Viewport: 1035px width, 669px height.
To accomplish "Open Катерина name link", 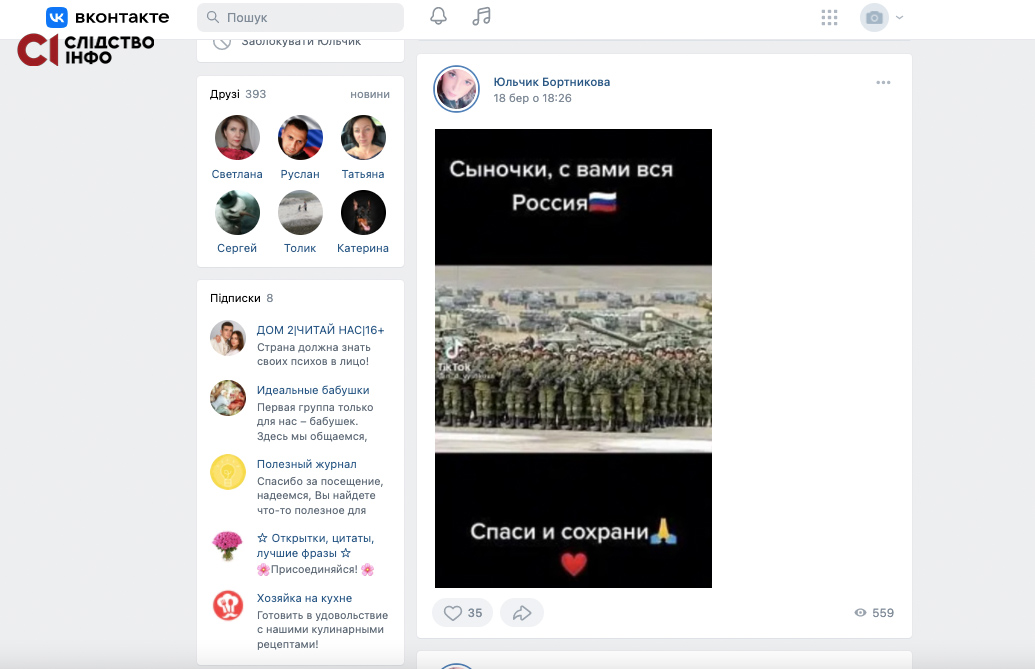I will click(362, 248).
